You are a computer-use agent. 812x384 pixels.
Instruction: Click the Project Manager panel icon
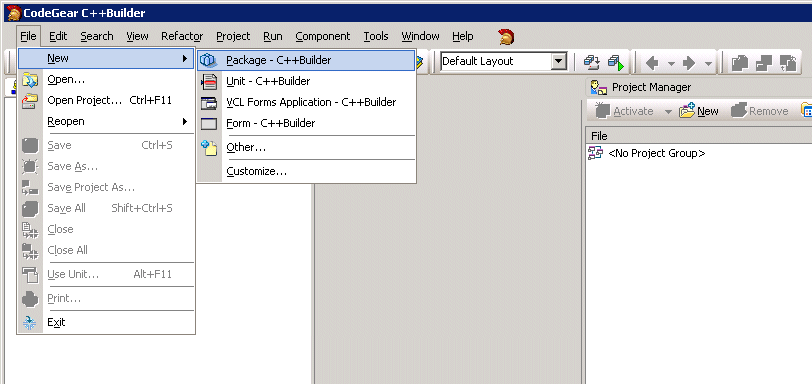(x=599, y=87)
